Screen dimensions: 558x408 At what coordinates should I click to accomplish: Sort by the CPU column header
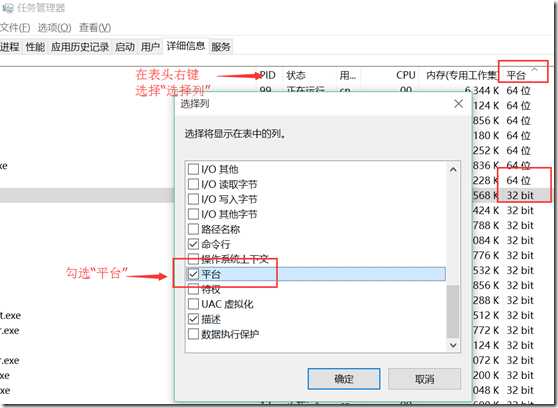406,75
